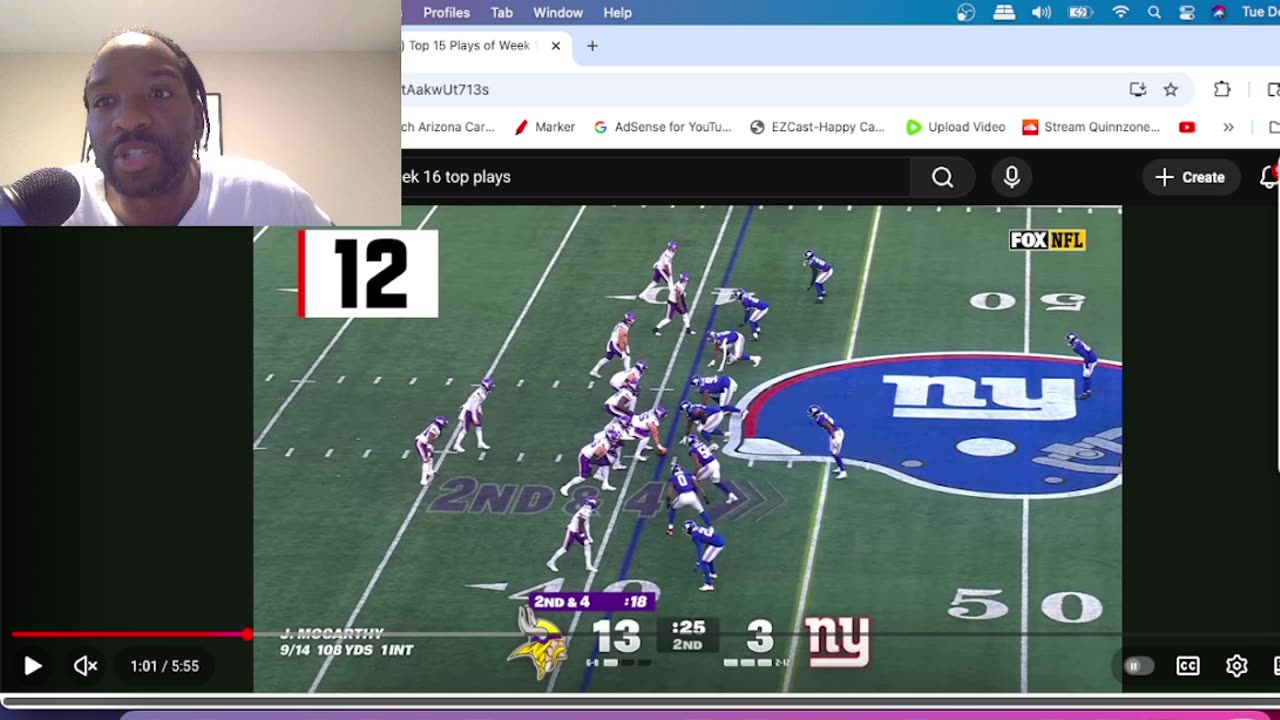Screen dimensions: 1280x720
Task: Open the EZCast-Happy Ca... bookmark
Action: point(817,127)
